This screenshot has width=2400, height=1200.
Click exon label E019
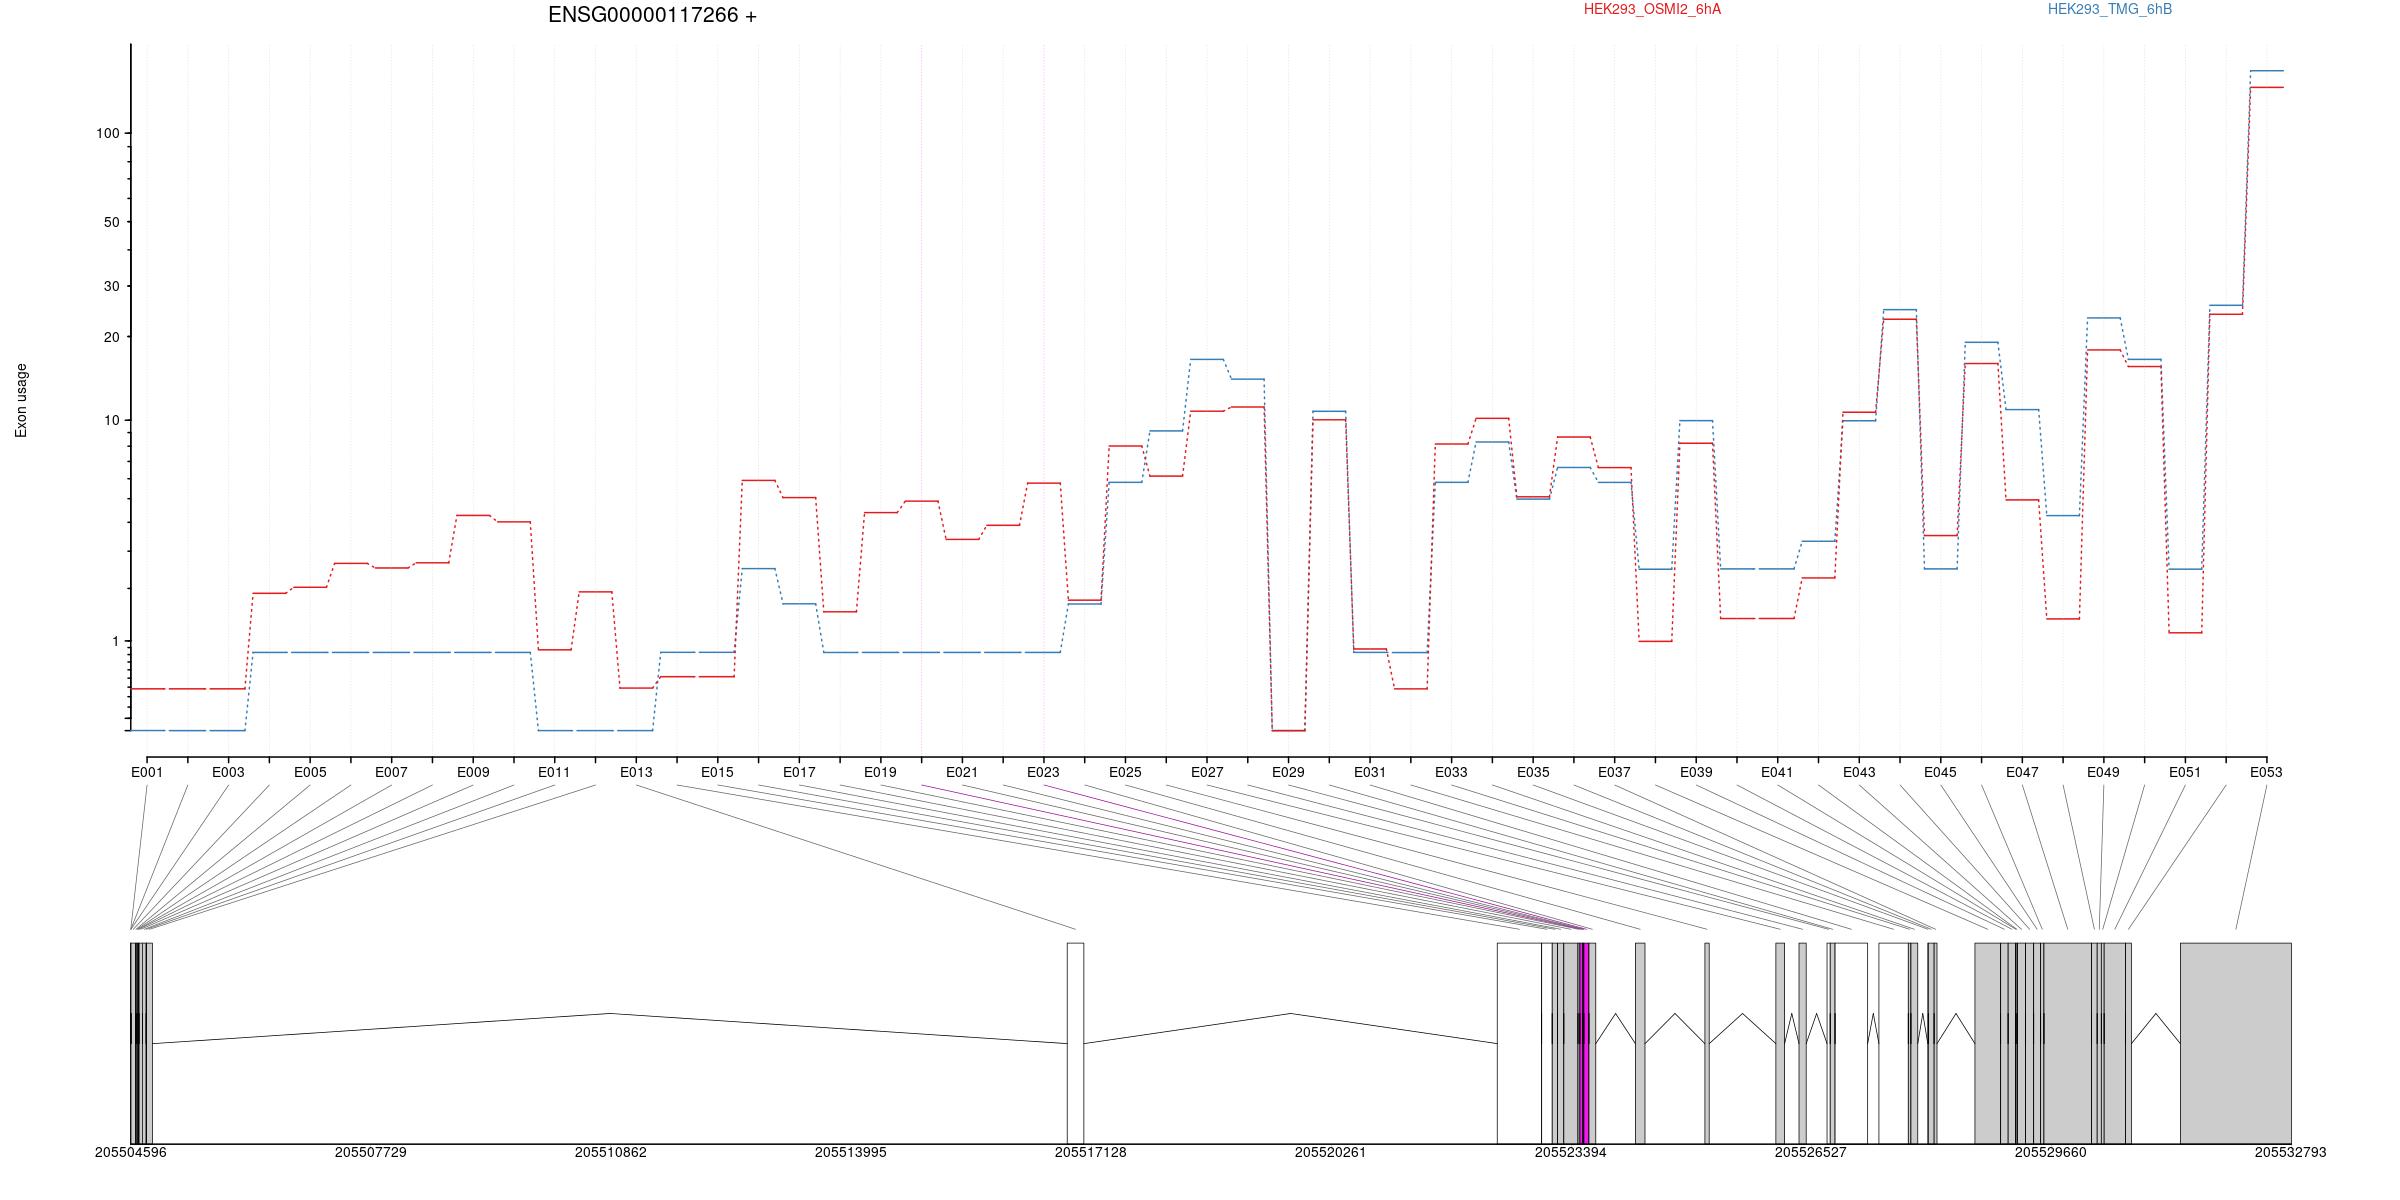tap(880, 772)
